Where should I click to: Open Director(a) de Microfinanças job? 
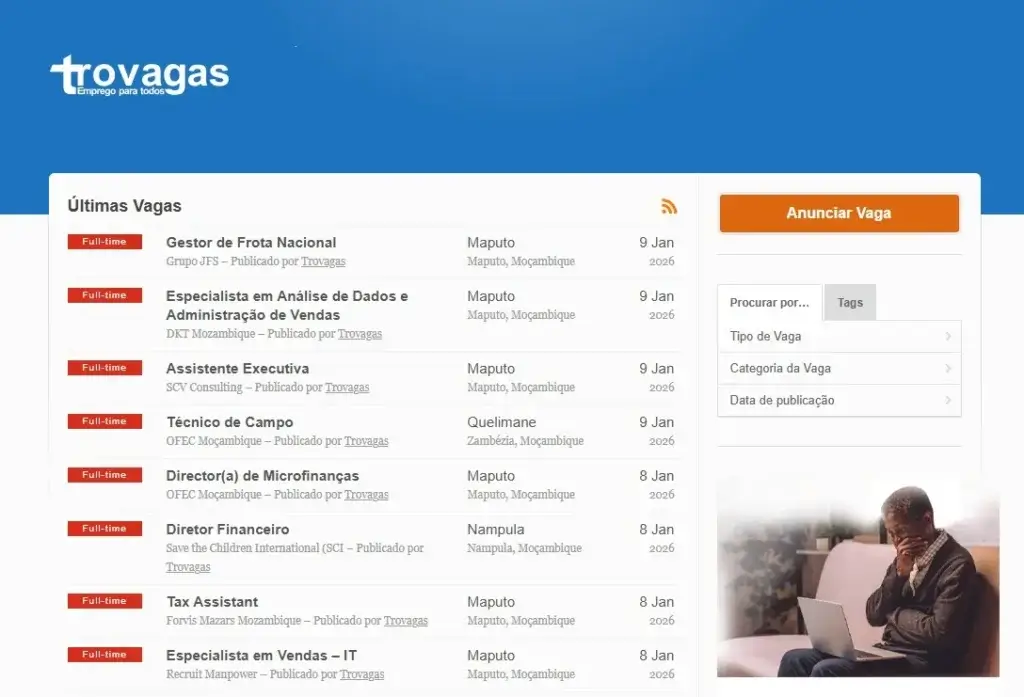tap(263, 476)
